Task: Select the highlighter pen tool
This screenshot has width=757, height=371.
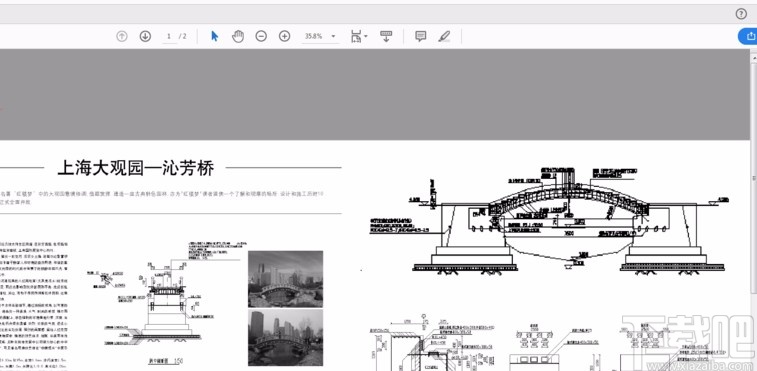Action: (444, 36)
